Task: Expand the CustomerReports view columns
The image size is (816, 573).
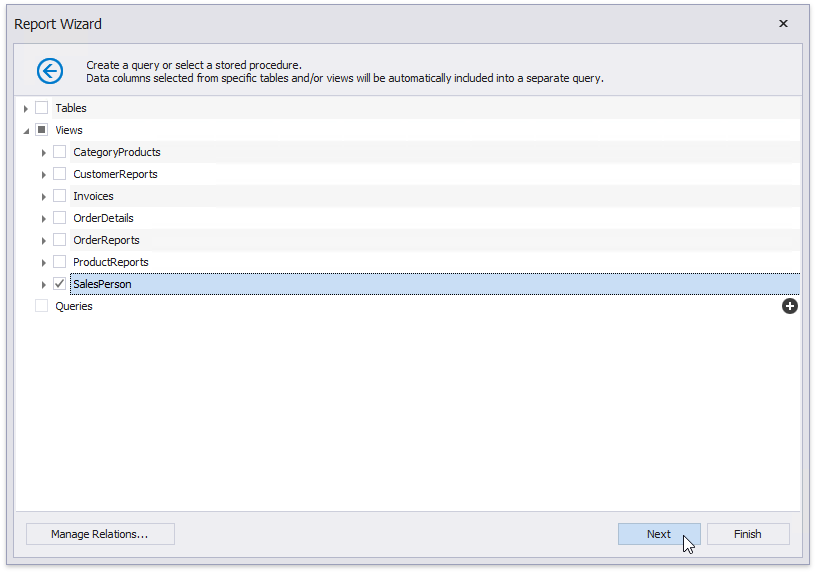Action: tap(44, 174)
